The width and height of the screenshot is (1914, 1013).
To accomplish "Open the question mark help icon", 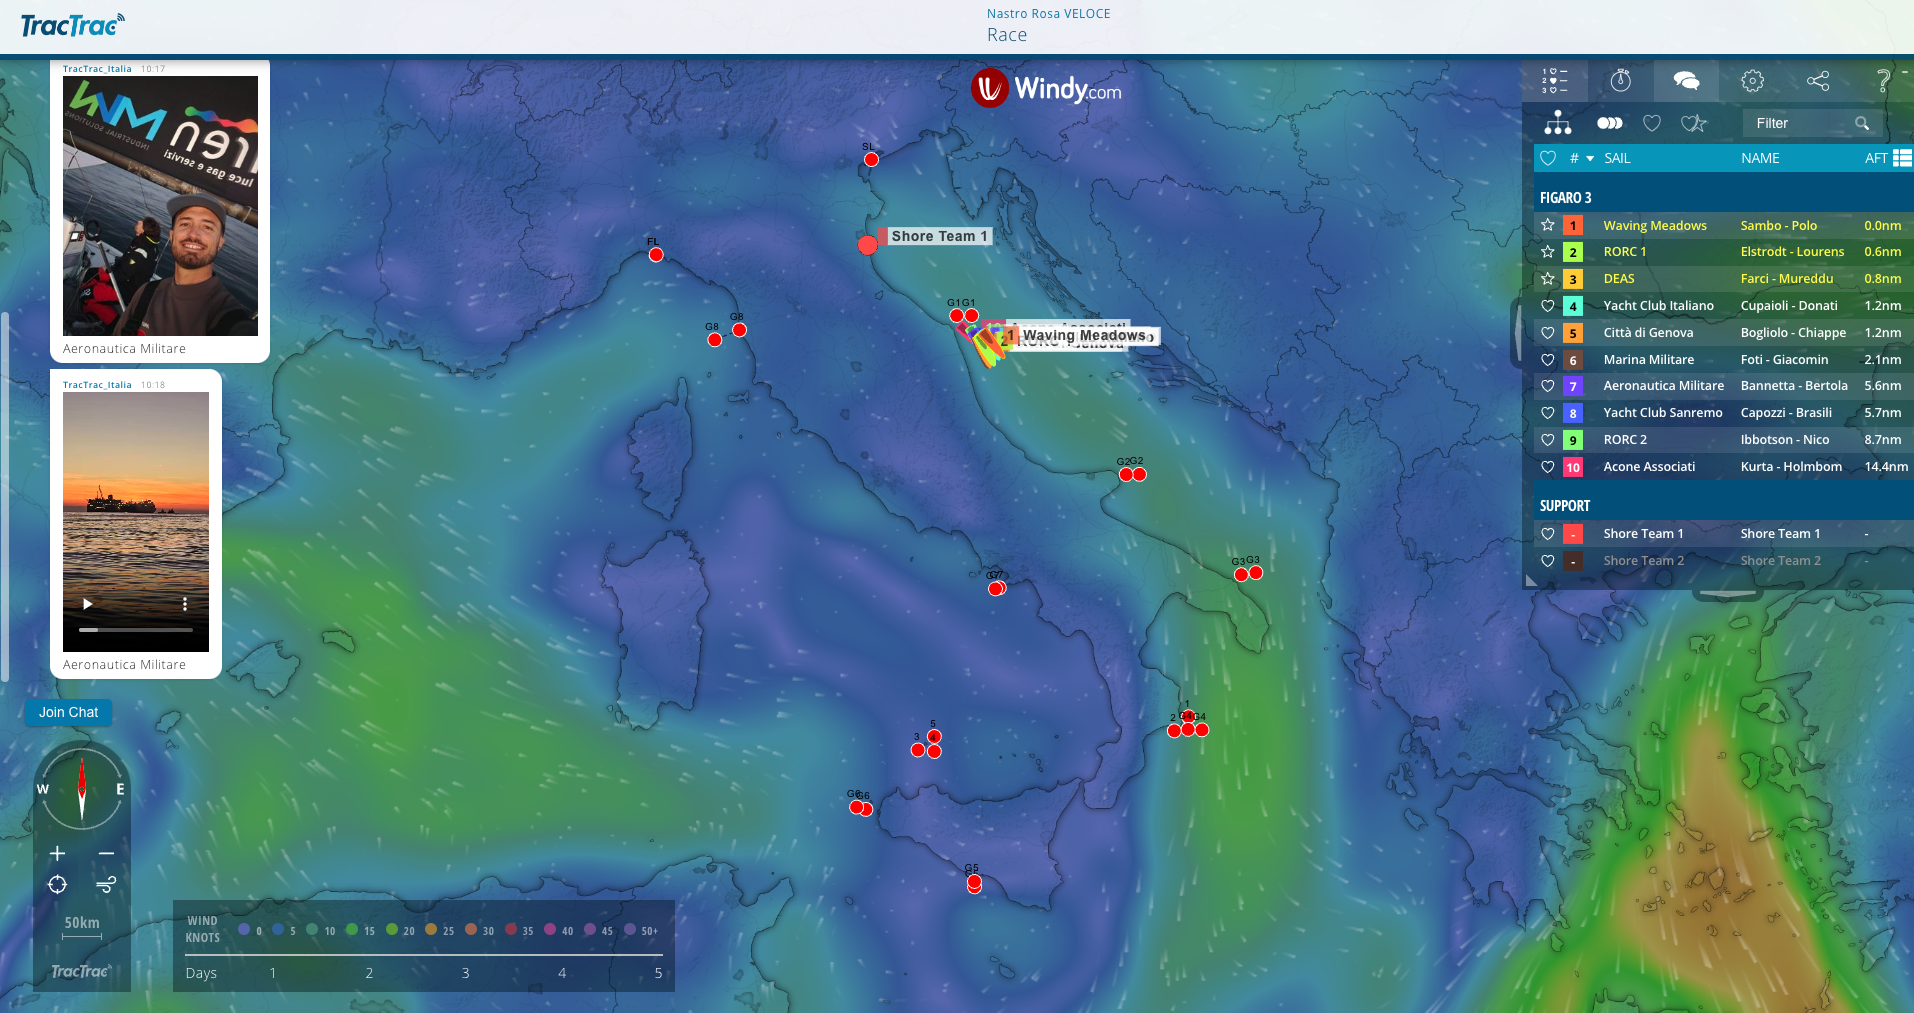I will (1884, 81).
